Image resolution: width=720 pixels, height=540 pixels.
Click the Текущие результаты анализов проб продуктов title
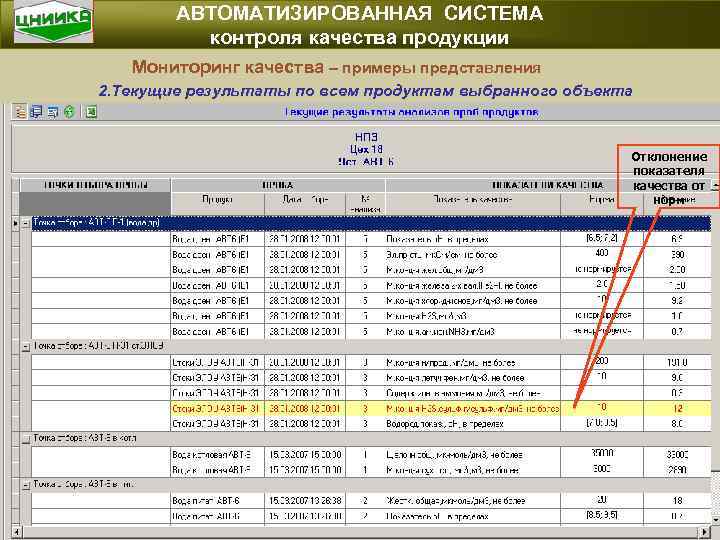tap(411, 112)
